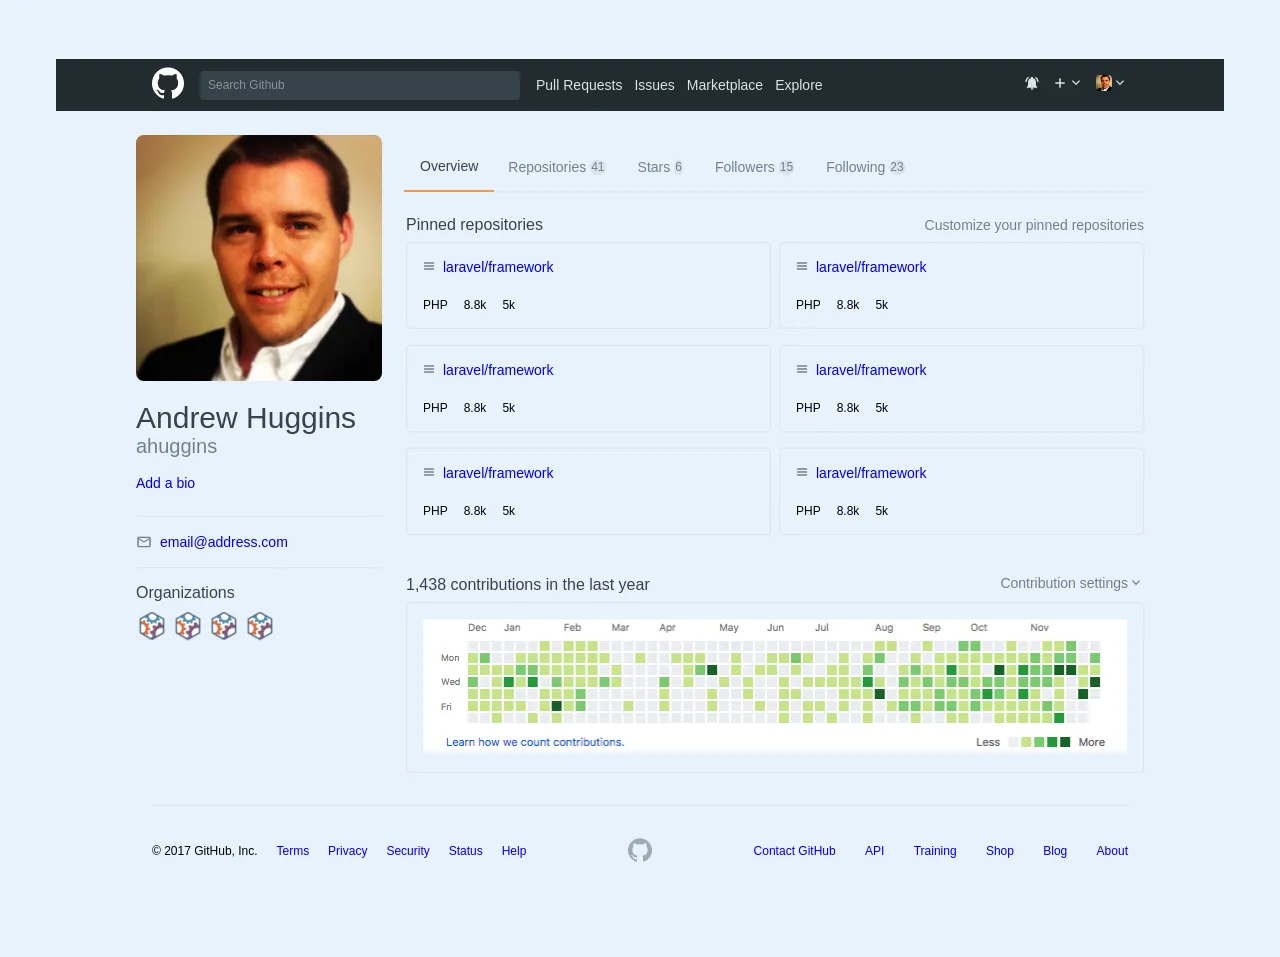Open the user avatar menu
The height and width of the screenshot is (957, 1280).
[1109, 83]
